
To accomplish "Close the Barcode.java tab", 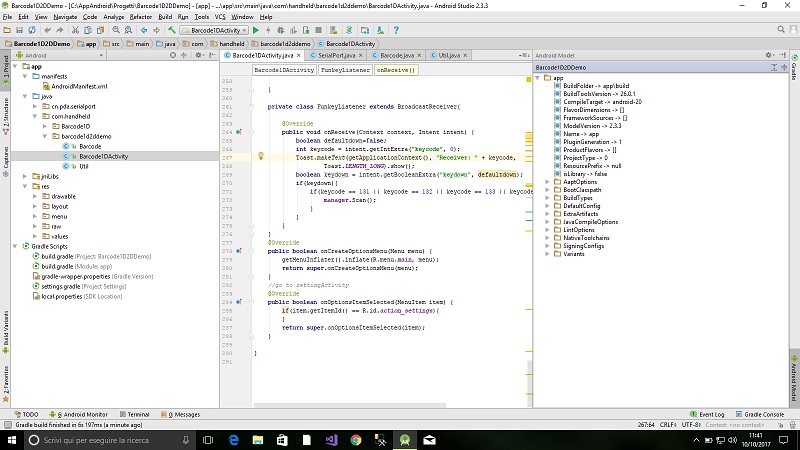I will [419, 55].
